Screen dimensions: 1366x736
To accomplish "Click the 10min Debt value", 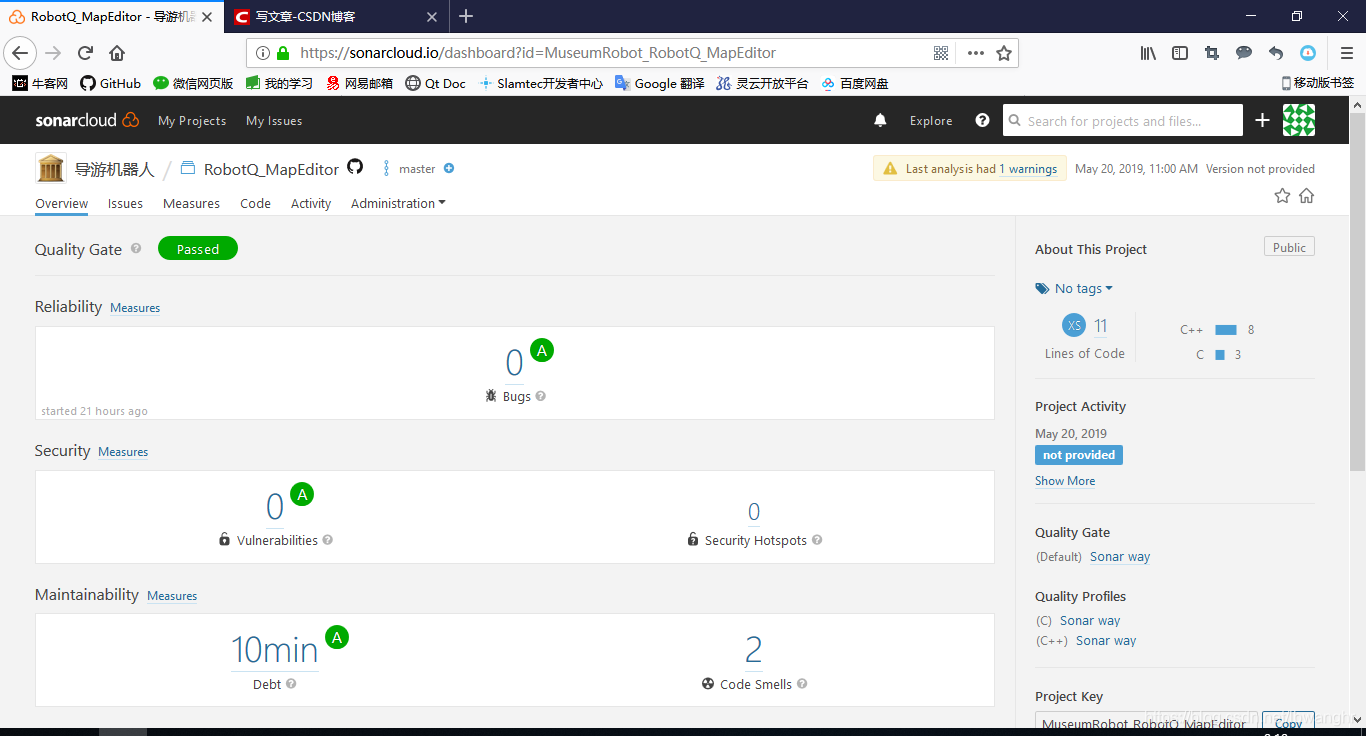I will coord(275,650).
